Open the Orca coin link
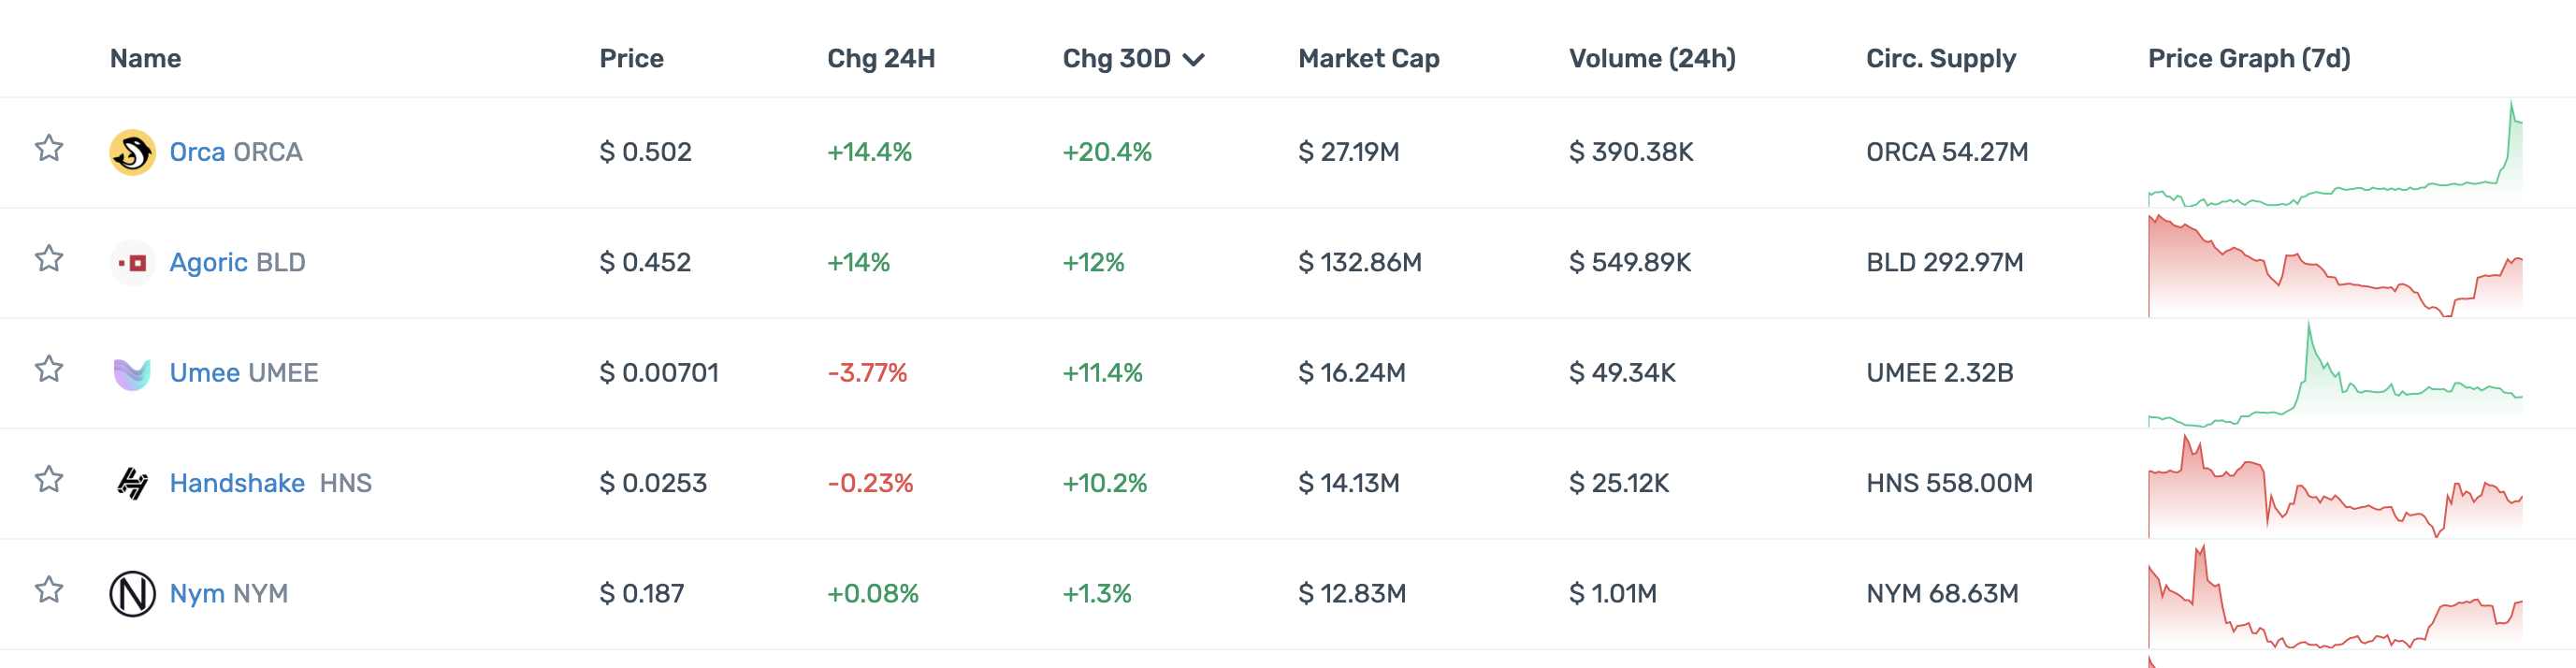2576x668 pixels. click(x=197, y=152)
